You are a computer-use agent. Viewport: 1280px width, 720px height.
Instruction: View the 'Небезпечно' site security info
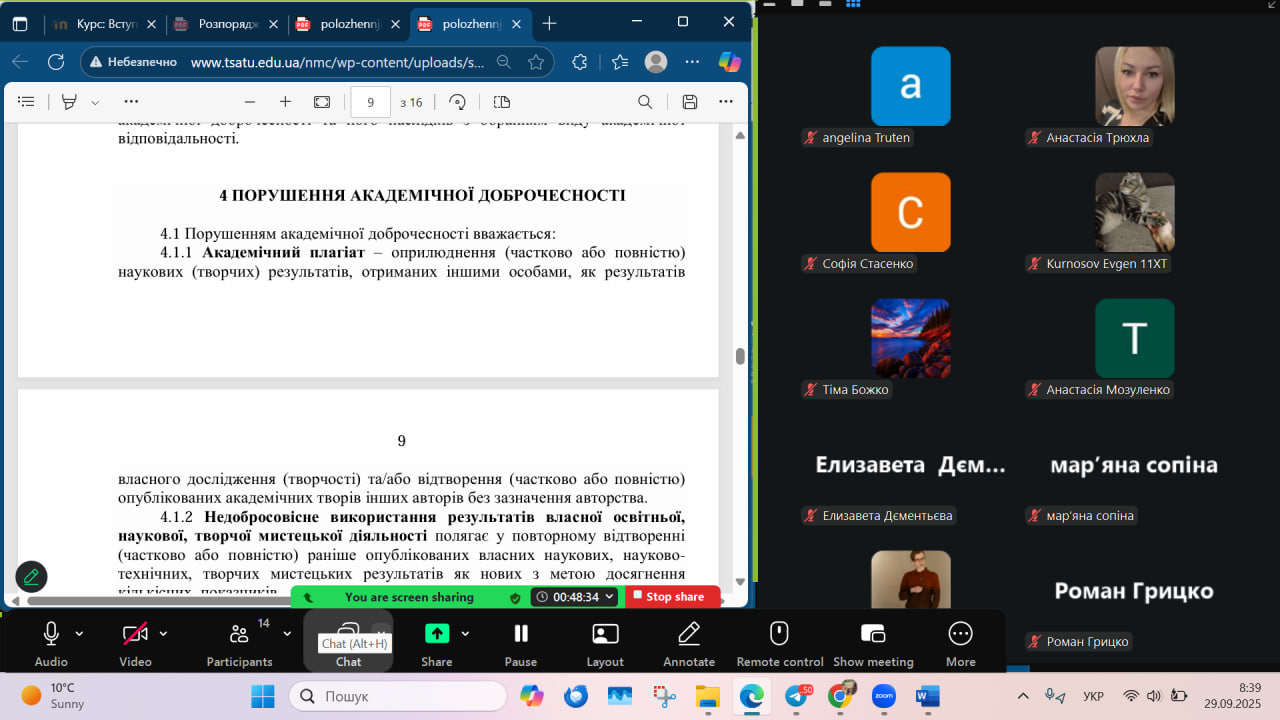click(x=134, y=62)
